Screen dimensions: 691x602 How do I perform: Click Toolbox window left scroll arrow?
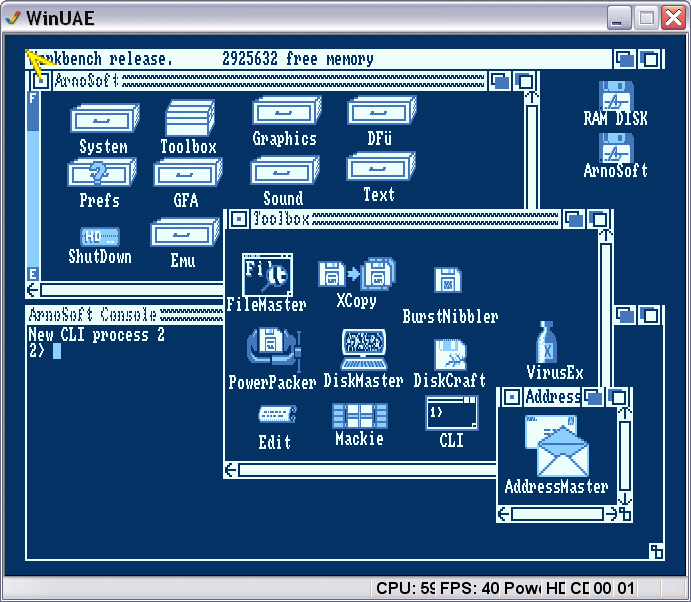point(230,470)
